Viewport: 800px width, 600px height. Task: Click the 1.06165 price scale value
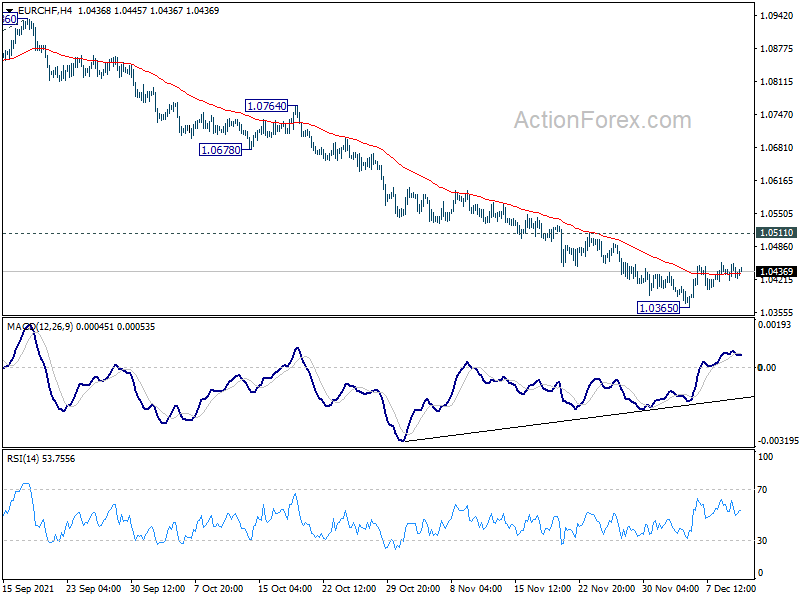point(777,181)
